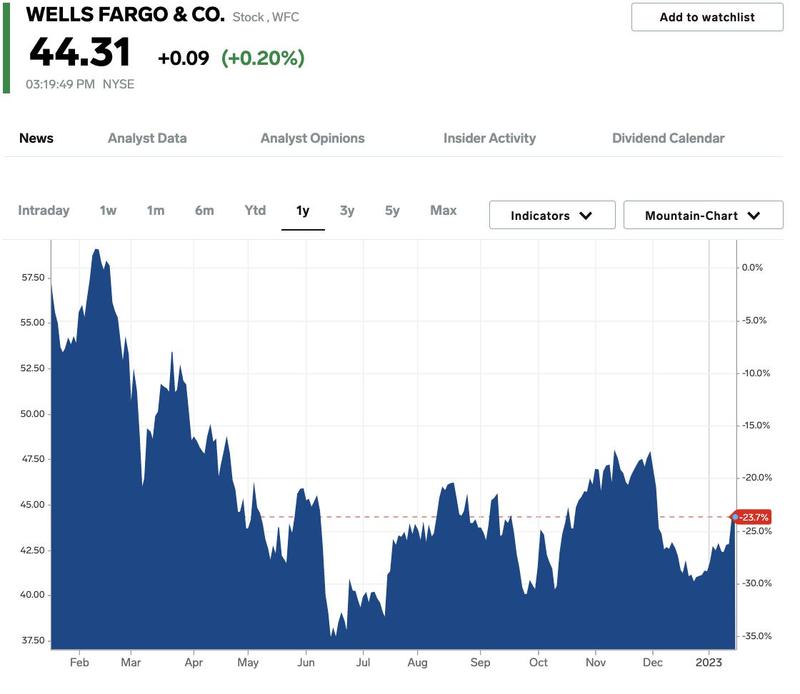The height and width of the screenshot is (694, 800).
Task: Open the Dividend Calendar tab
Action: click(668, 138)
